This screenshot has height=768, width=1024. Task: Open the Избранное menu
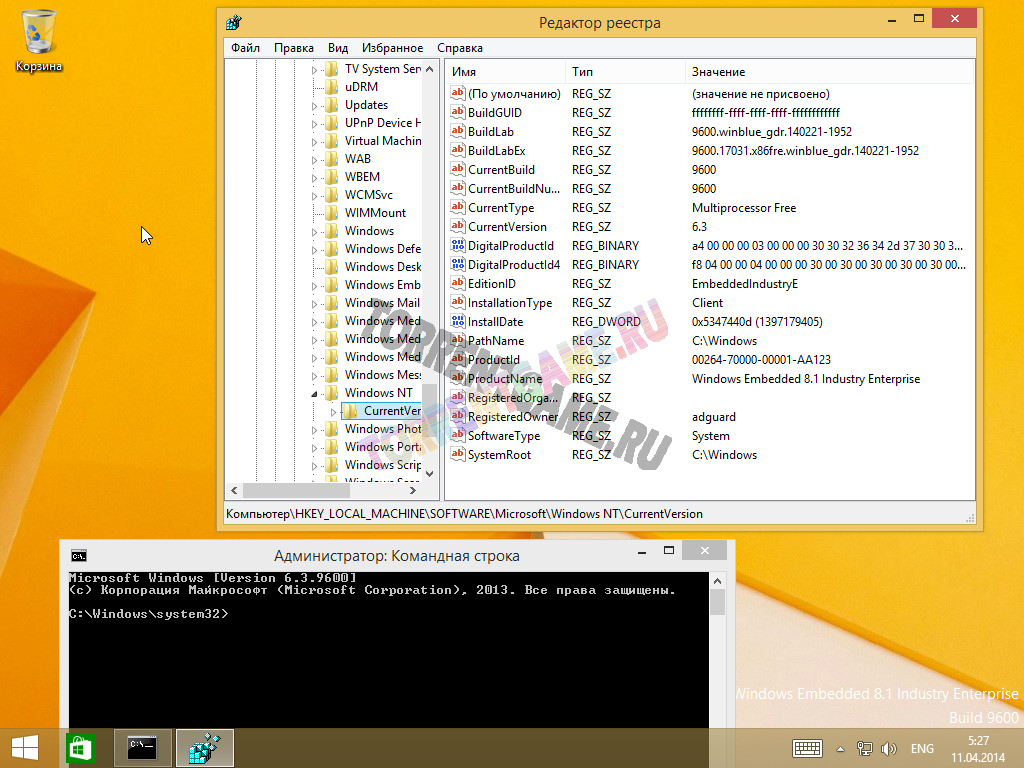click(392, 48)
